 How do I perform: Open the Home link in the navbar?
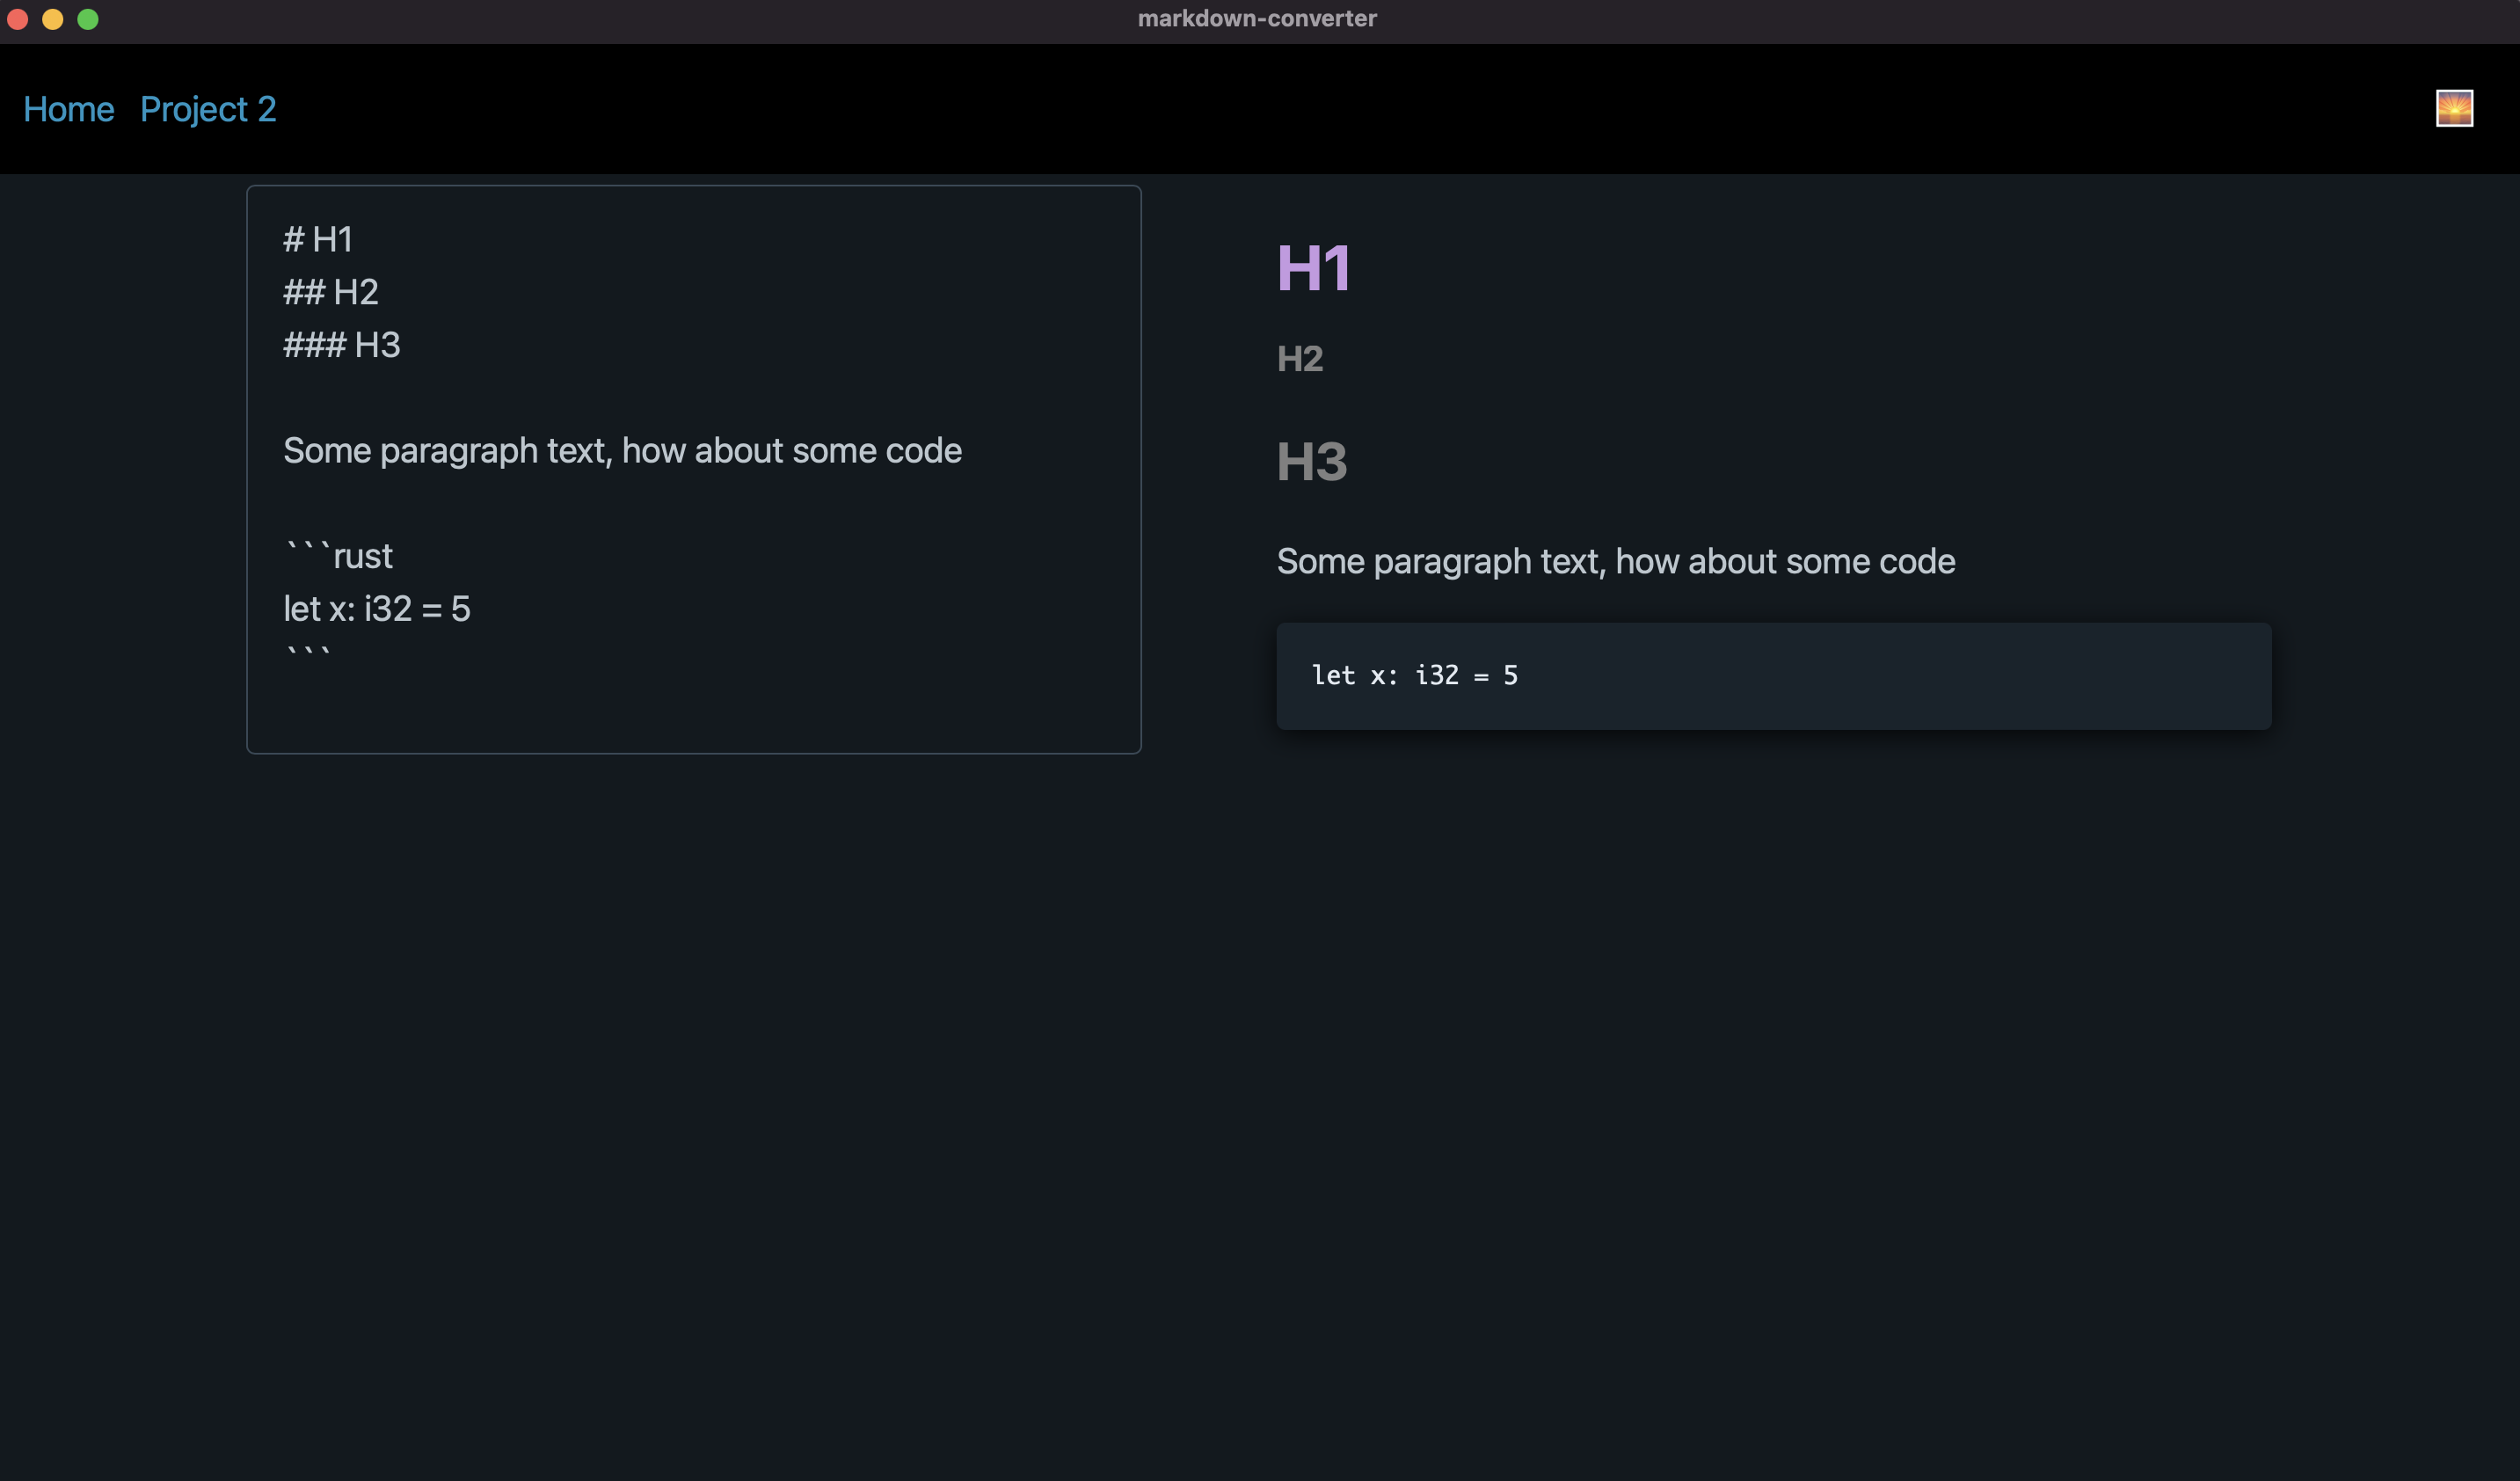click(68, 109)
